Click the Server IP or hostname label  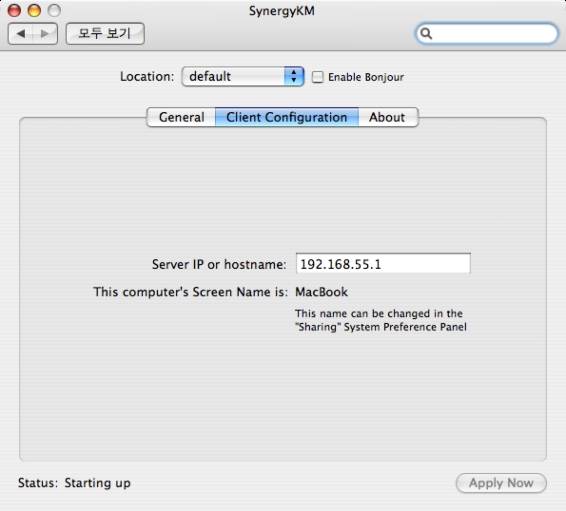click(219, 265)
